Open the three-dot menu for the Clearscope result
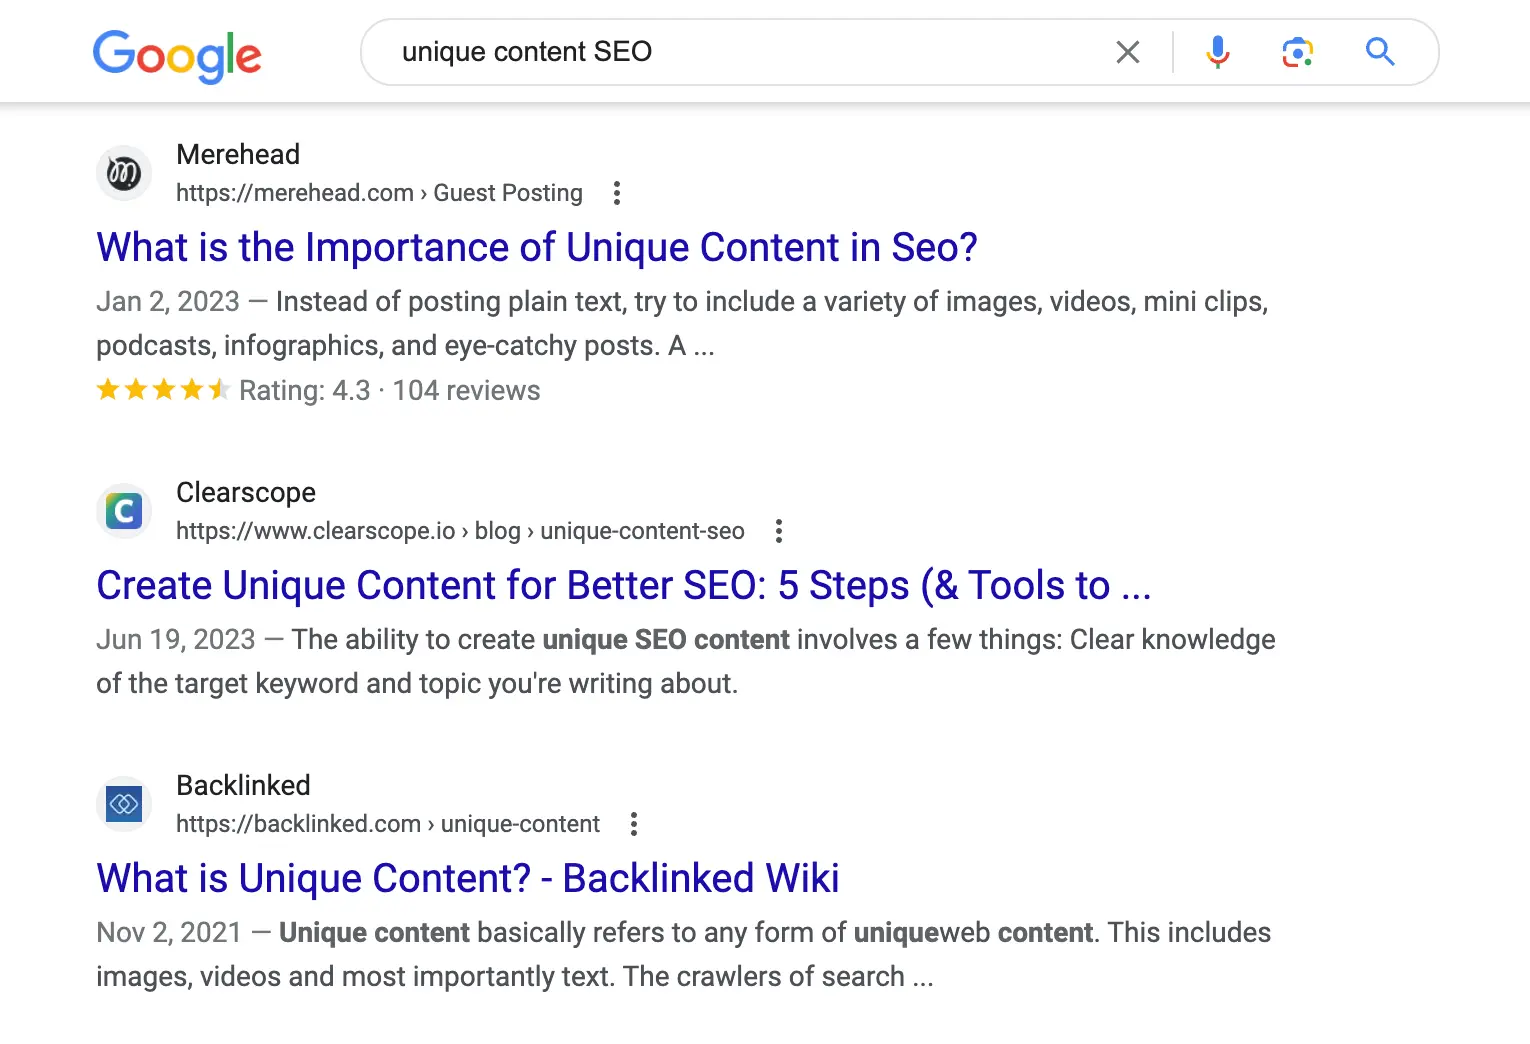Viewport: 1530px width, 1044px height. tap(779, 531)
